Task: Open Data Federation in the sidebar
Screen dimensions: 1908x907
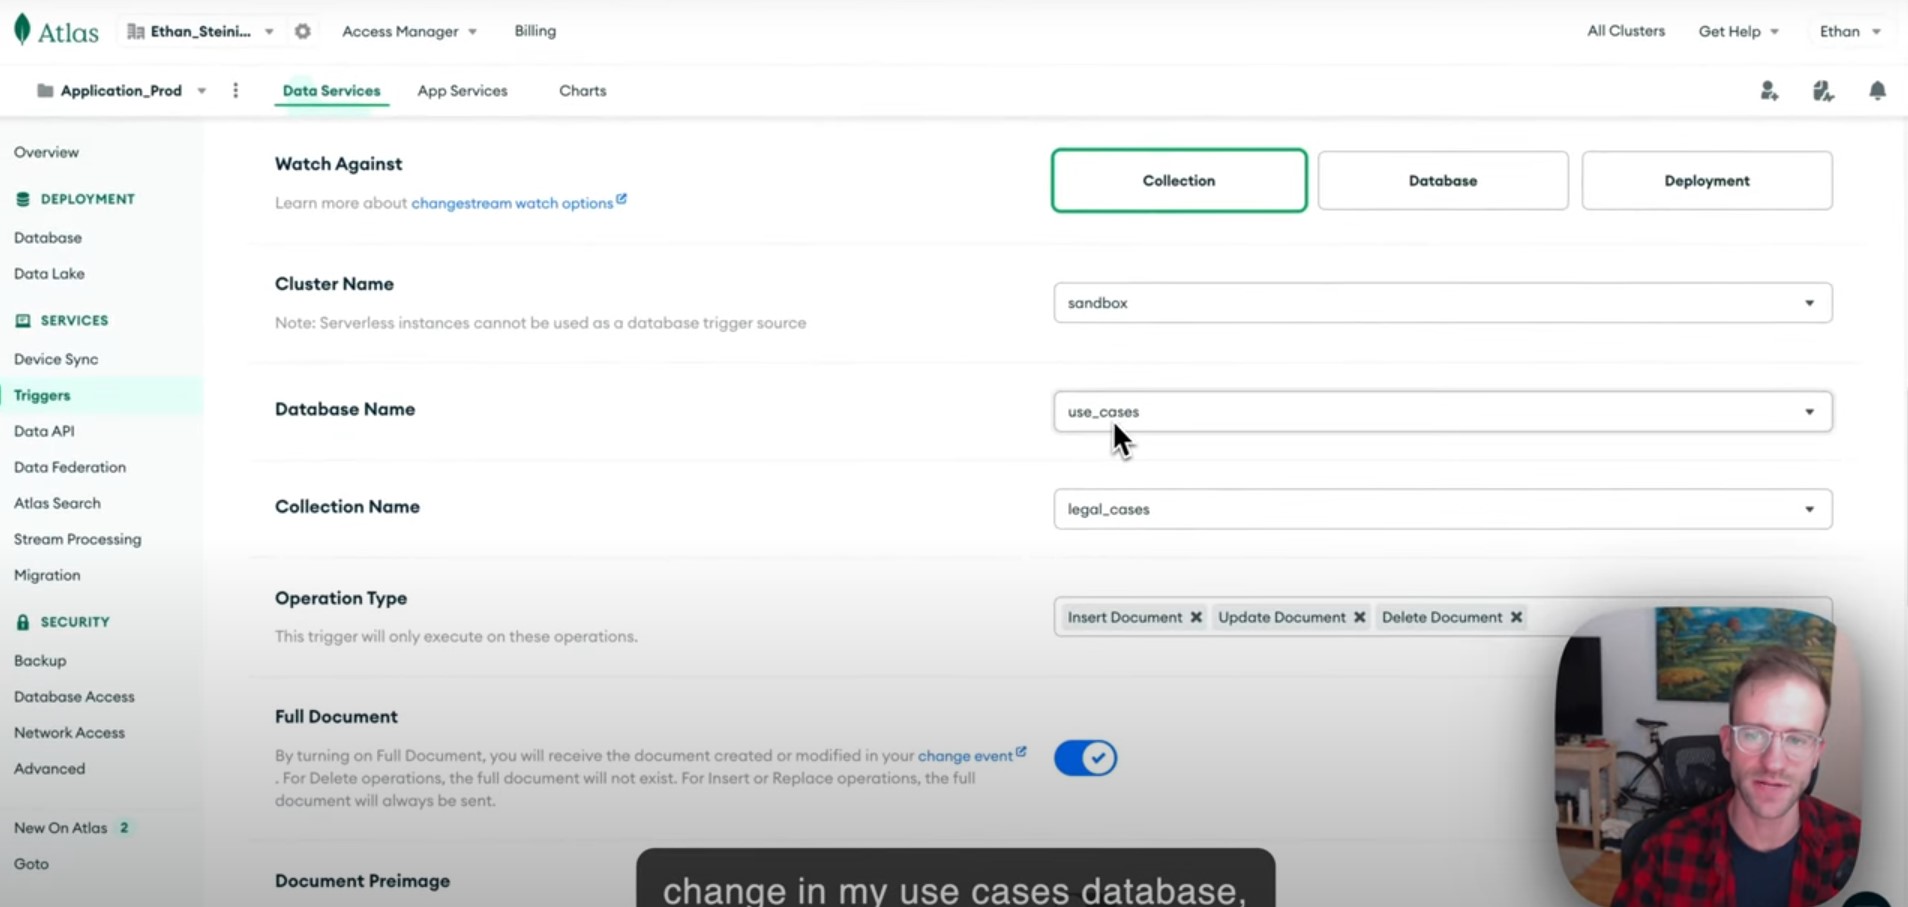Action: click(x=70, y=467)
